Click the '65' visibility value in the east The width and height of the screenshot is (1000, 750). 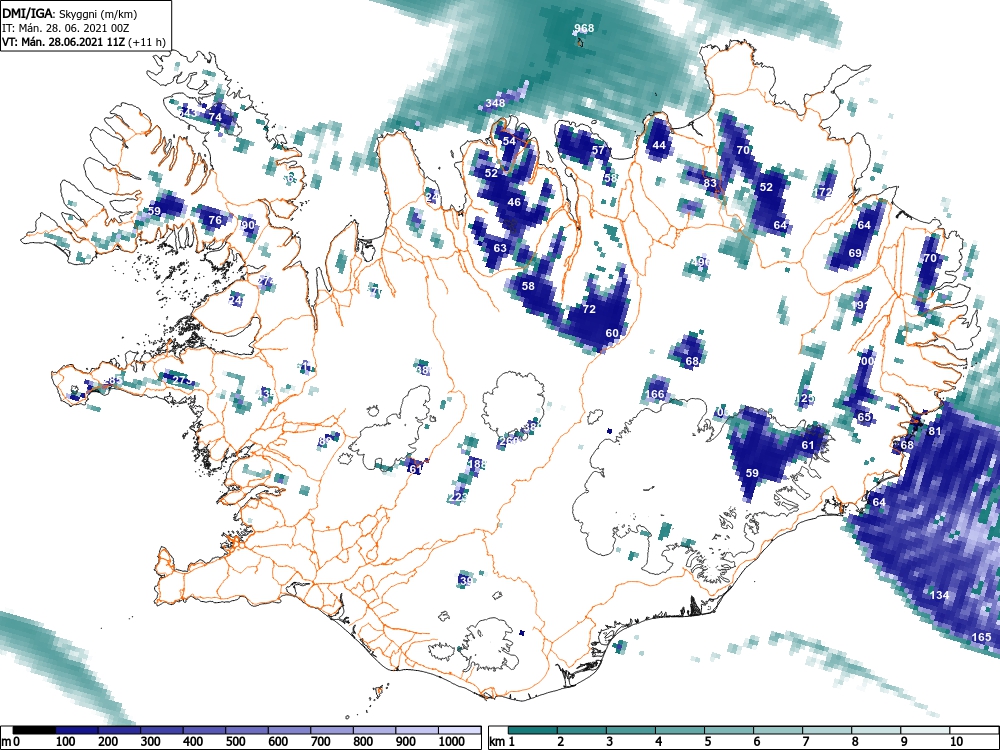pyautogui.click(x=864, y=417)
